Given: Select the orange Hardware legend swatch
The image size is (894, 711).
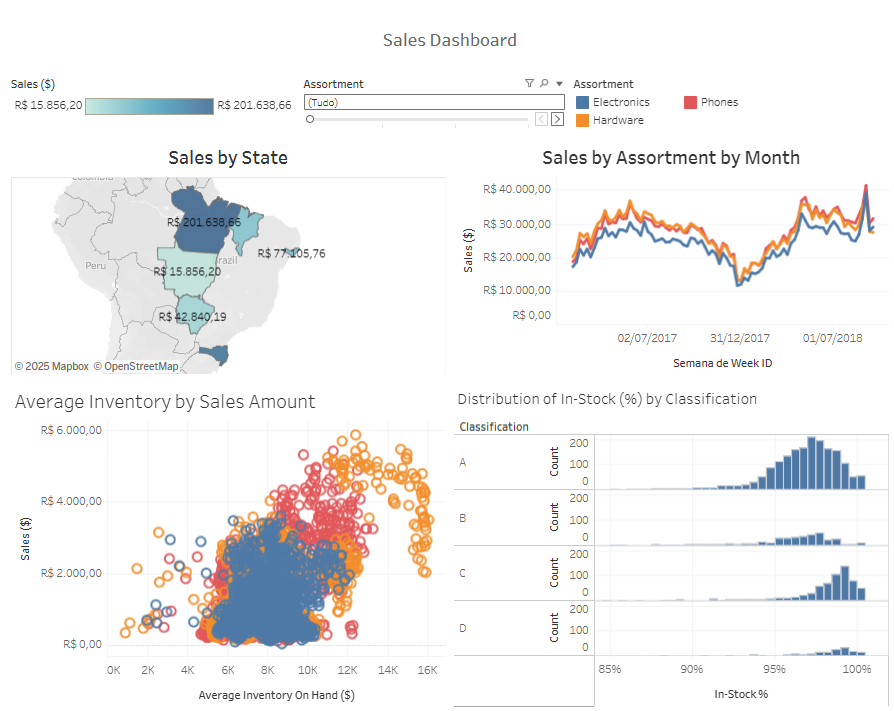Looking at the screenshot, I should pyautogui.click(x=582, y=120).
